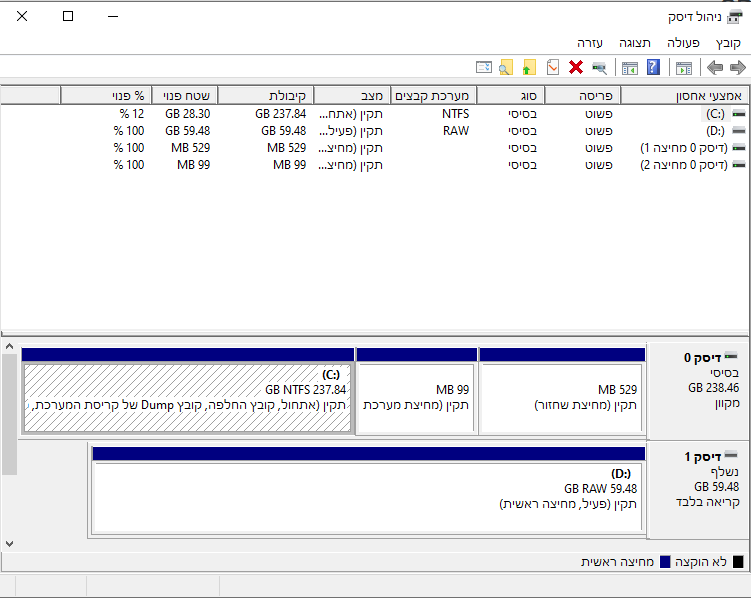751x598 pixels.
Task: Toggle the console tree pane toolbar icon
Action: click(x=684, y=68)
